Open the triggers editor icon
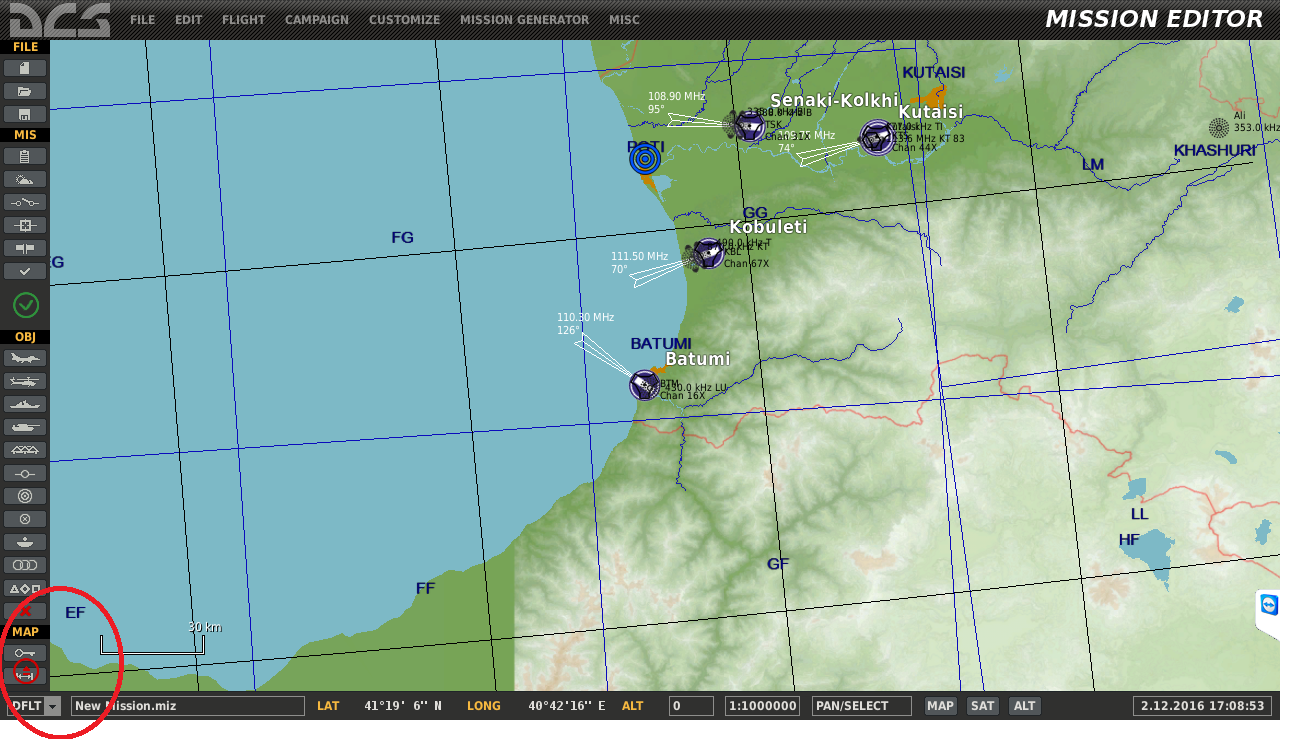 25,202
